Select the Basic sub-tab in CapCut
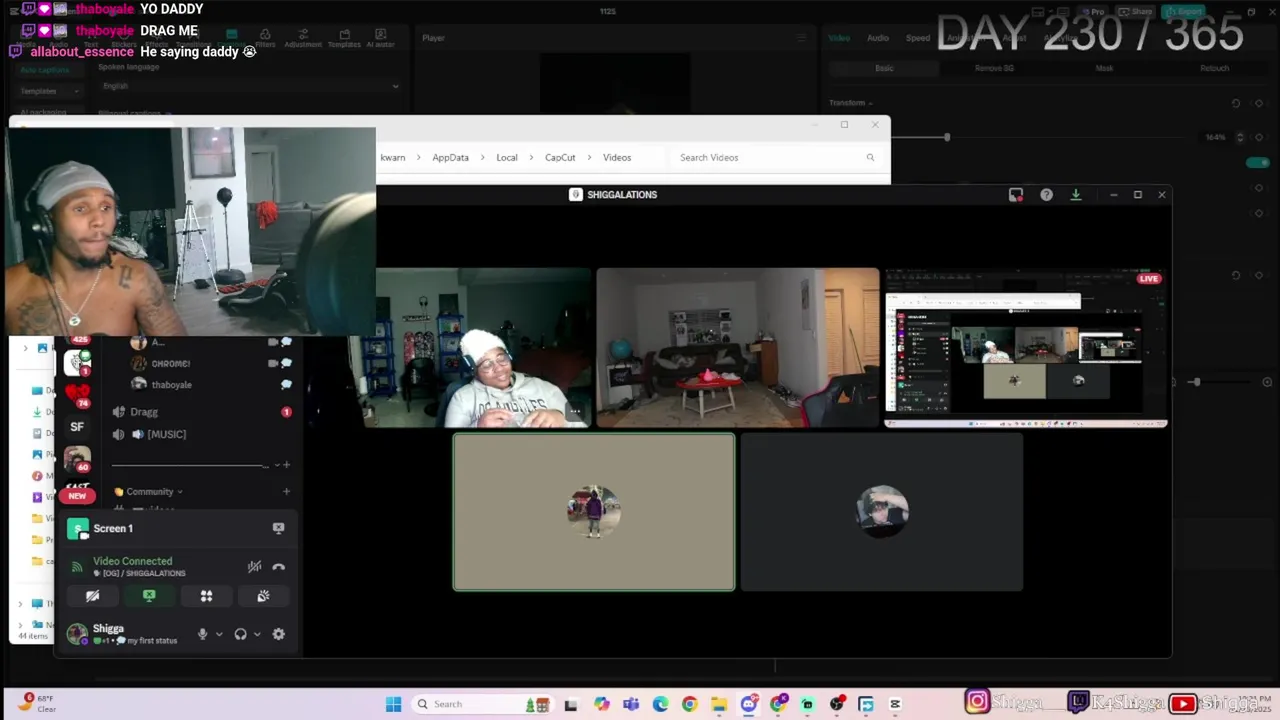Viewport: 1280px width, 720px height. point(884,68)
